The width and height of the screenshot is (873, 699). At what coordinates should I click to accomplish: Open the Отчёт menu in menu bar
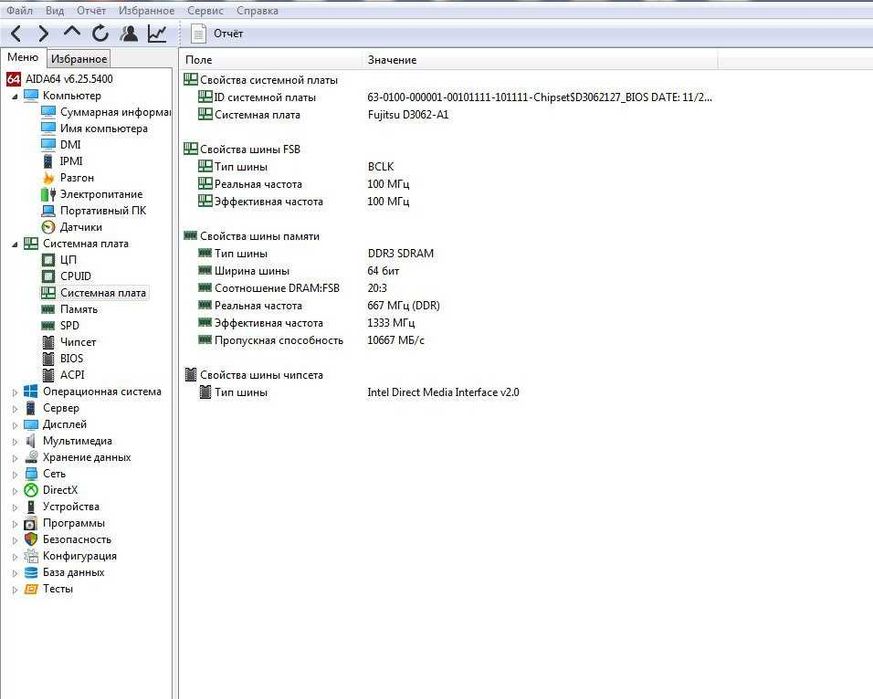coord(91,11)
